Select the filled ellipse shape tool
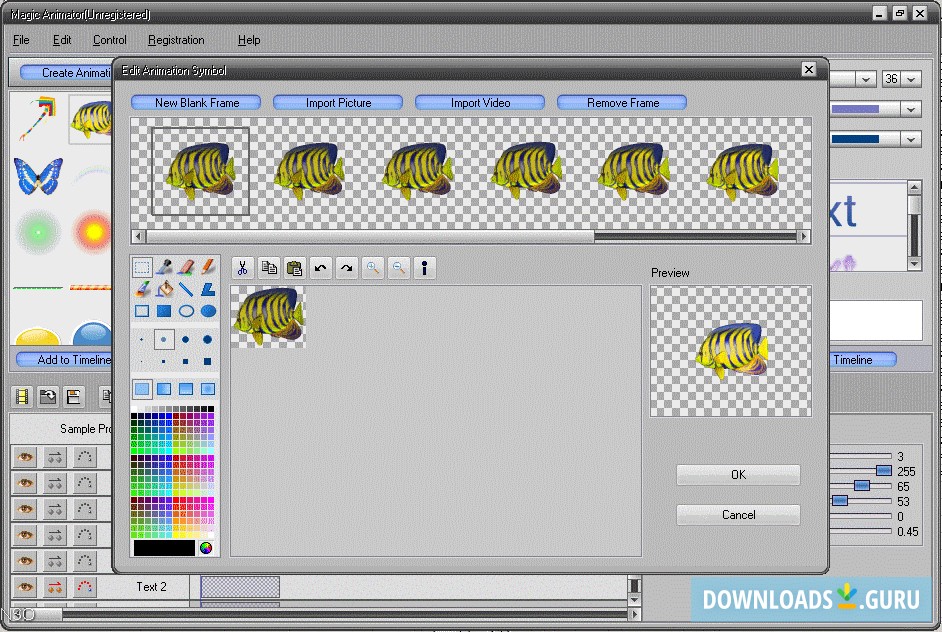The image size is (942, 632). pyautogui.click(x=208, y=311)
